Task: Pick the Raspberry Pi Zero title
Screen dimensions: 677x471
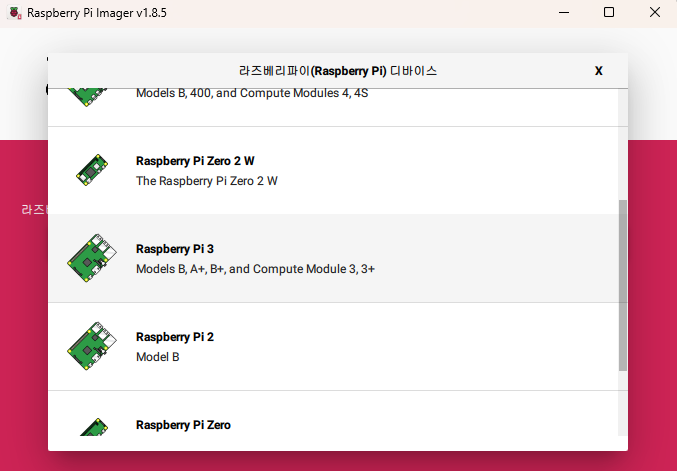Action: [183, 425]
